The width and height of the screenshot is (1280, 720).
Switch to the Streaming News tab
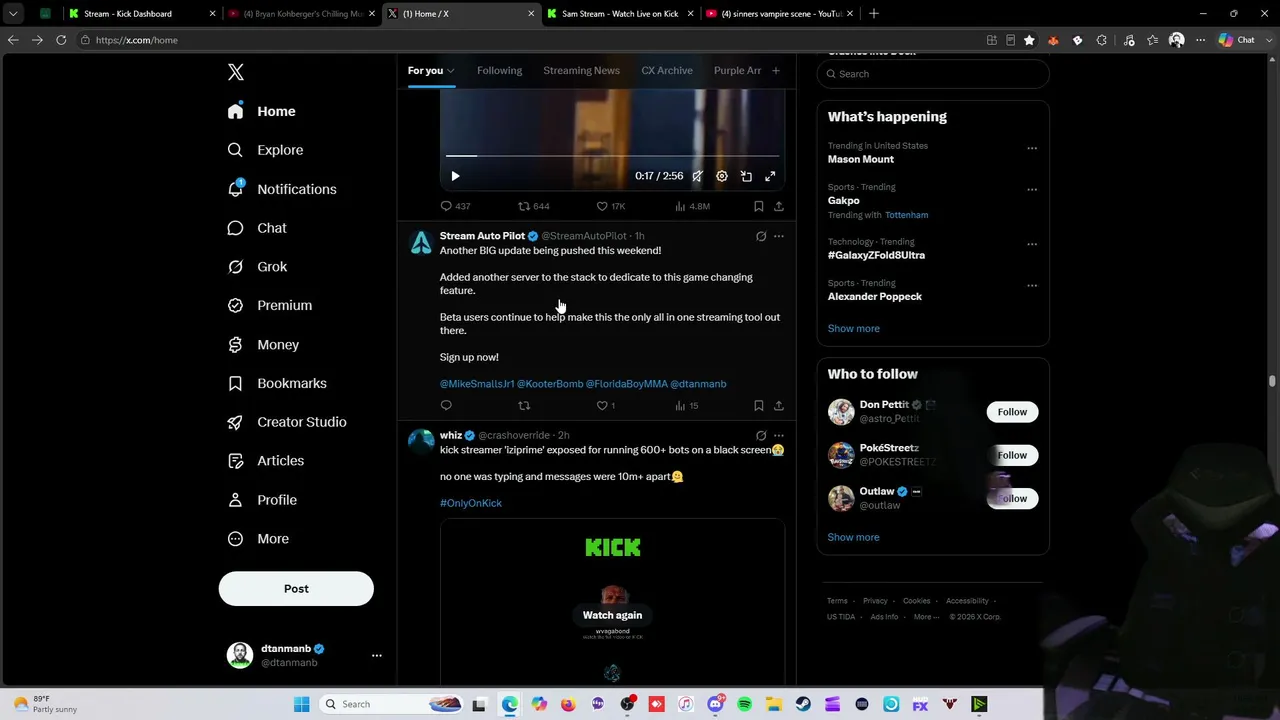581,70
